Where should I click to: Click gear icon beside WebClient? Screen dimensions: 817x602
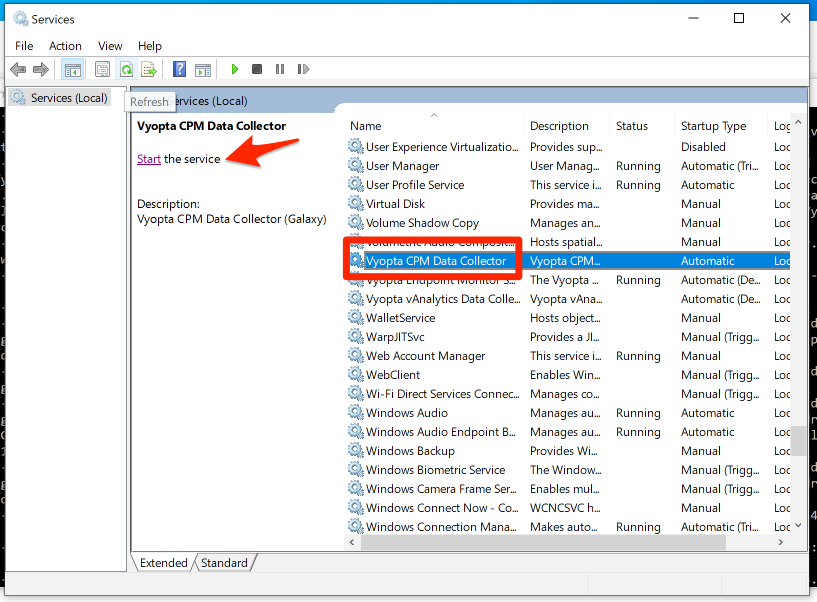click(x=356, y=374)
